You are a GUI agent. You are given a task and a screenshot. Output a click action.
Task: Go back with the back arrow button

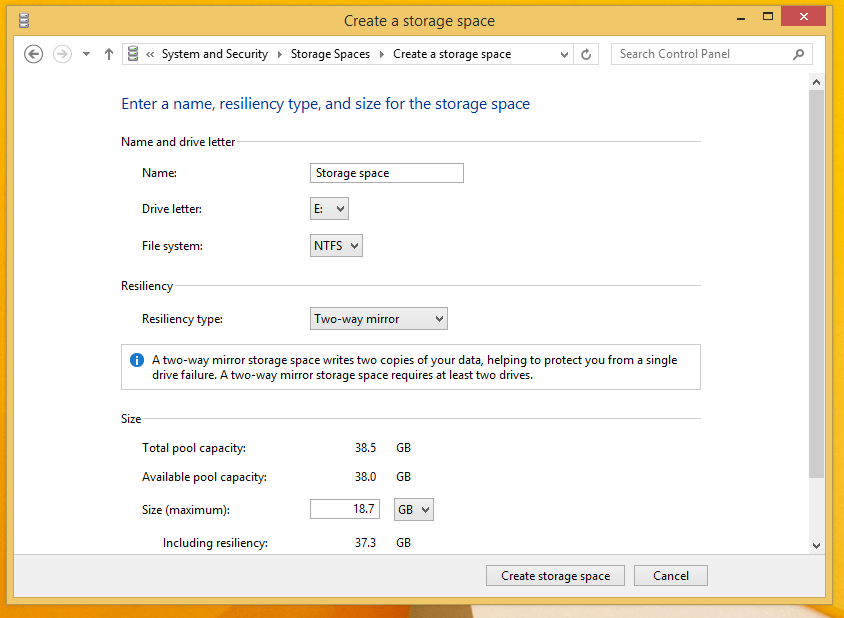pos(33,54)
